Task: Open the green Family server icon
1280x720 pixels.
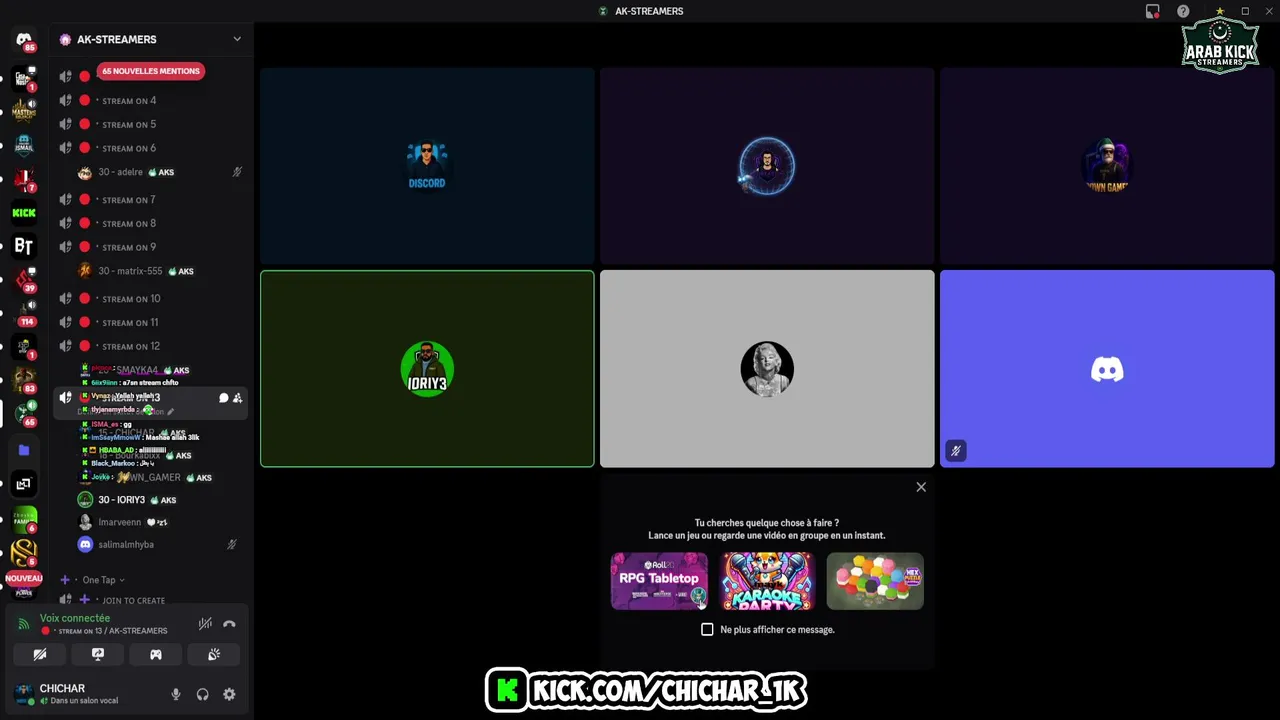Action: (24, 518)
